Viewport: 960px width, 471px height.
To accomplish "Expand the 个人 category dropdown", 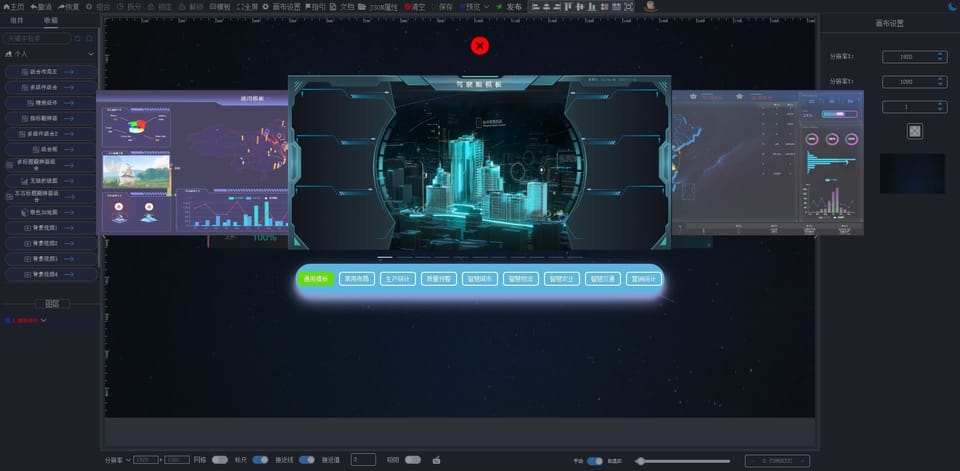I will pos(91,54).
